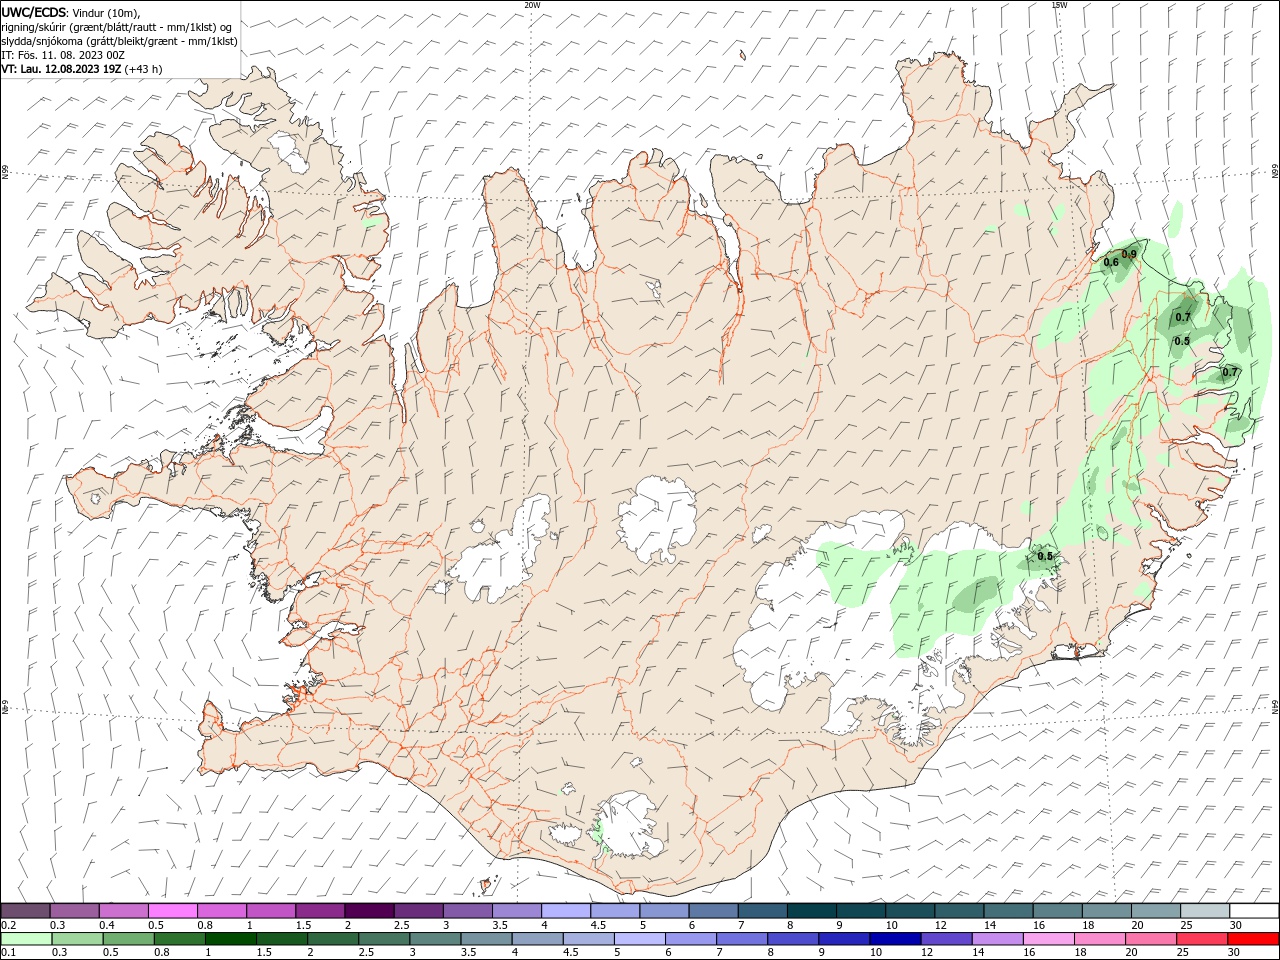
Task: Select the snow swatch between 6 and 7
Action: click(713, 910)
